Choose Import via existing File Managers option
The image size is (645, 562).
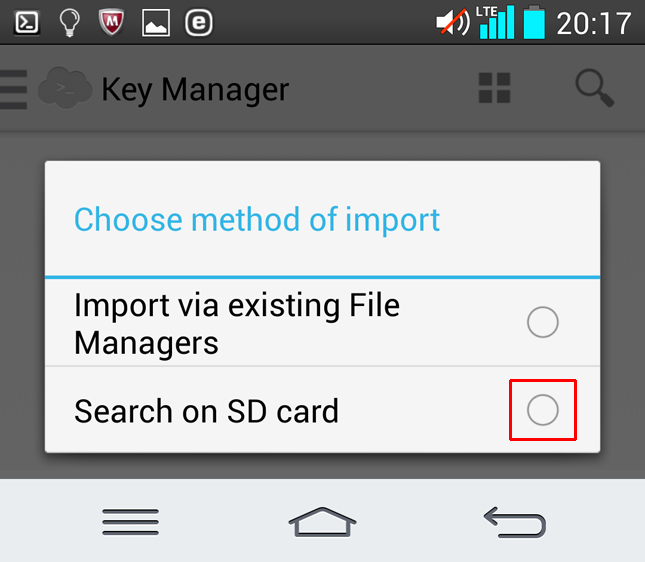(x=236, y=323)
